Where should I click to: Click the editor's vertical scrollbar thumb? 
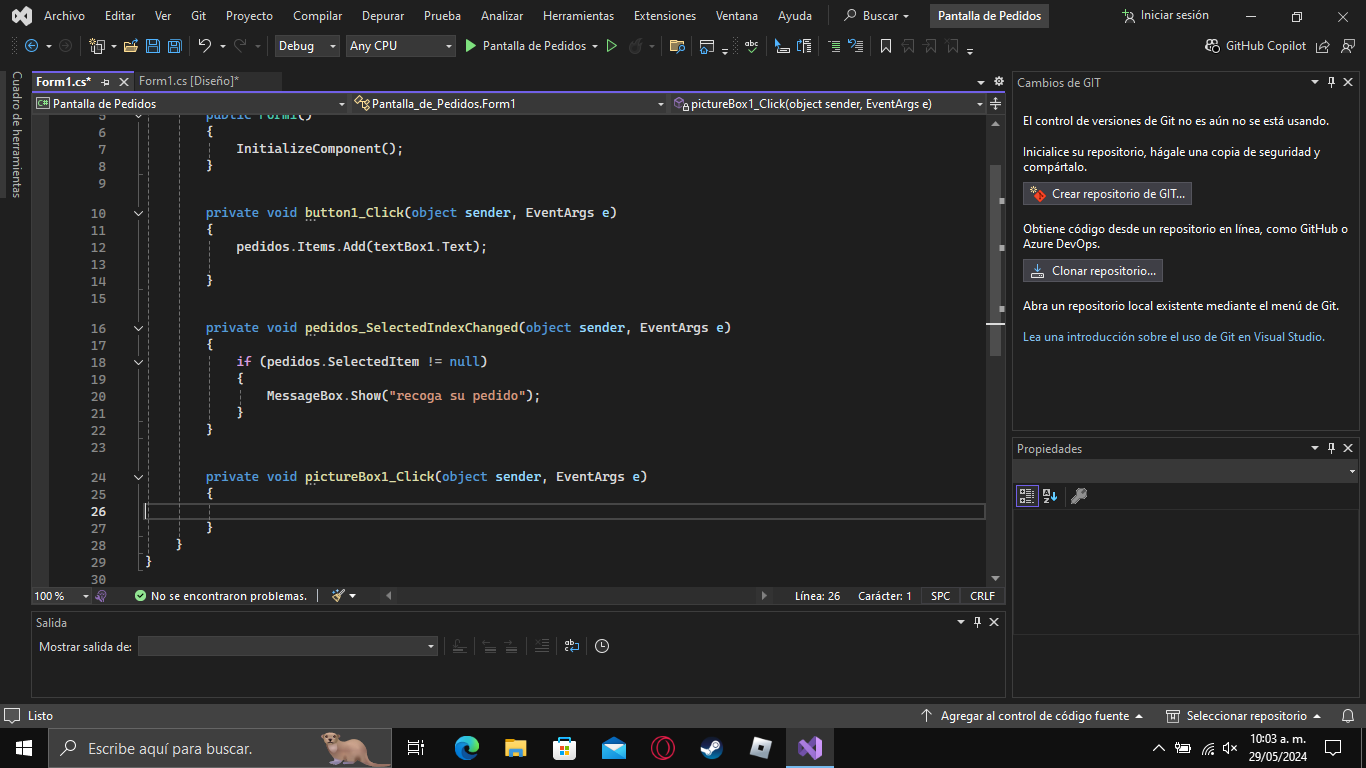pos(995,260)
